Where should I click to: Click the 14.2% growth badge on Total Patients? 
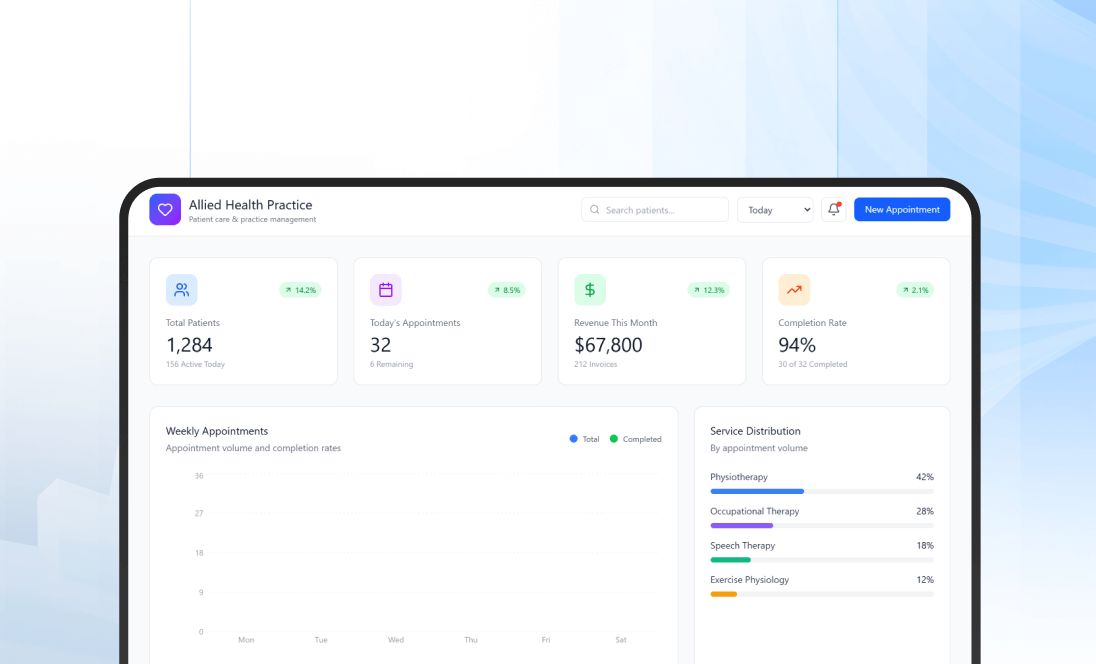[x=301, y=289]
